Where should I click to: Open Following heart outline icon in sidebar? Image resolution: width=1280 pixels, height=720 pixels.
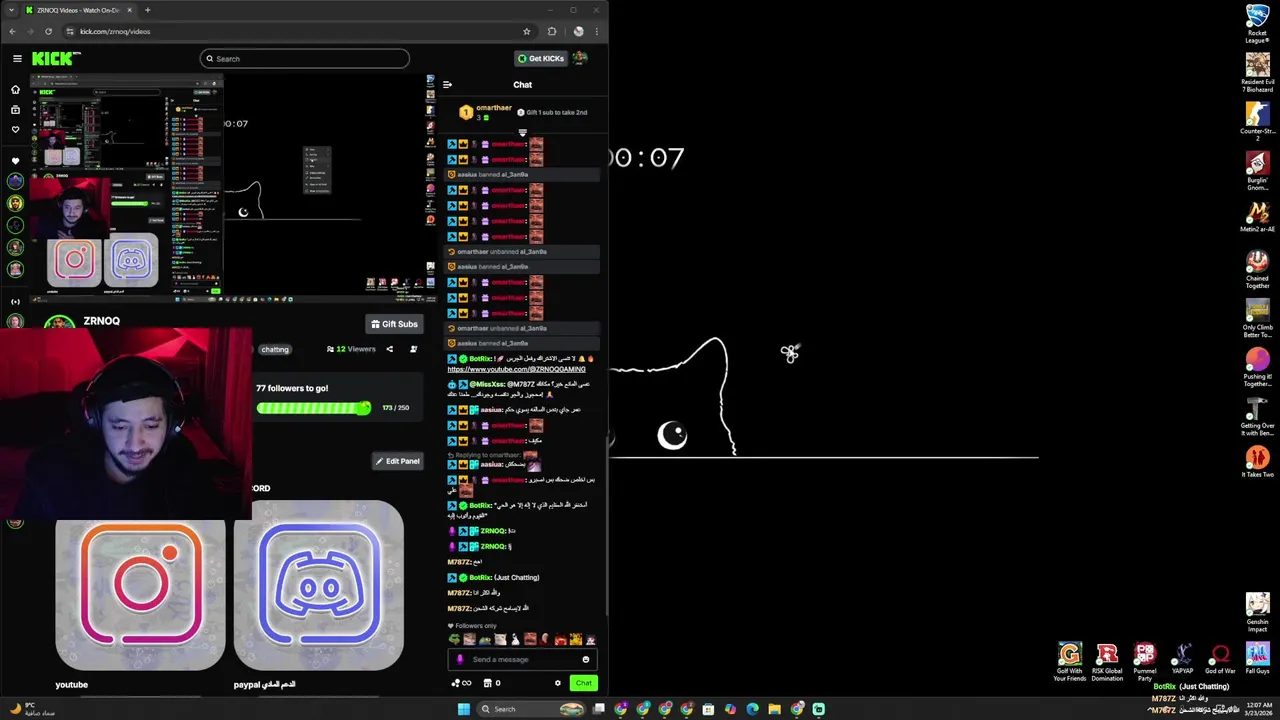click(x=15, y=129)
